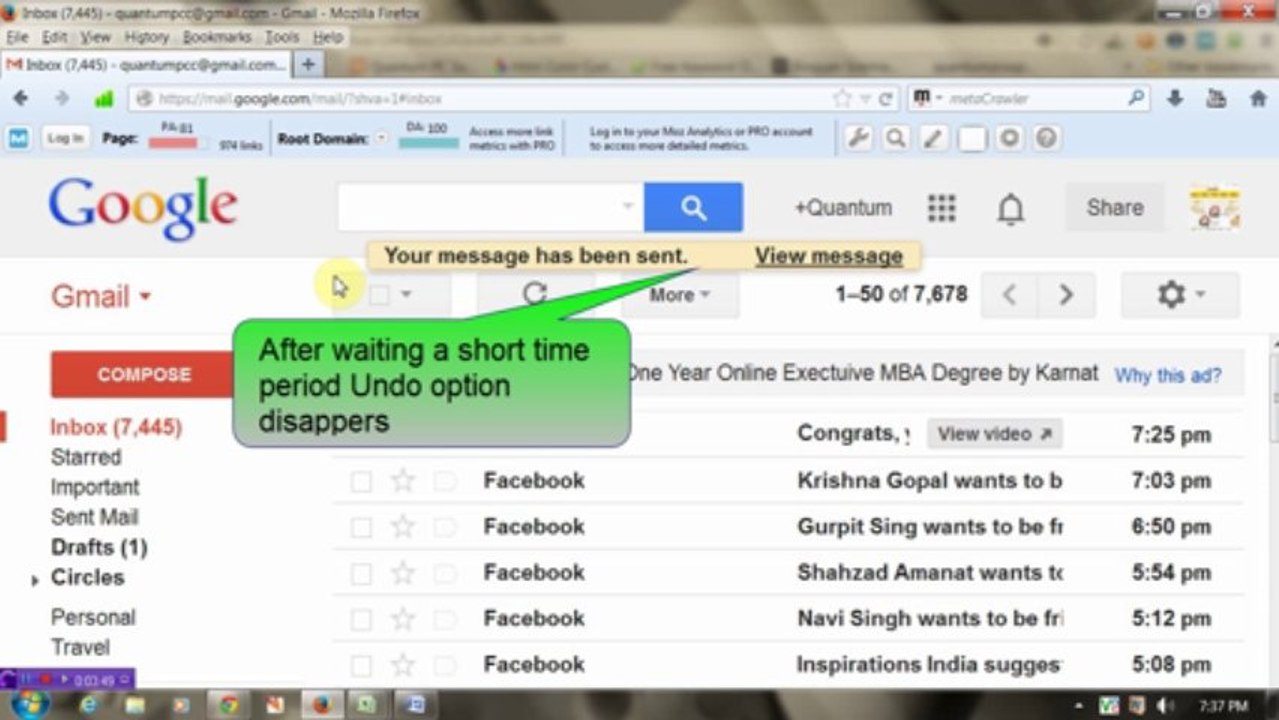The image size is (1279, 720).
Task: Open the Tools menu
Action: click(282, 37)
